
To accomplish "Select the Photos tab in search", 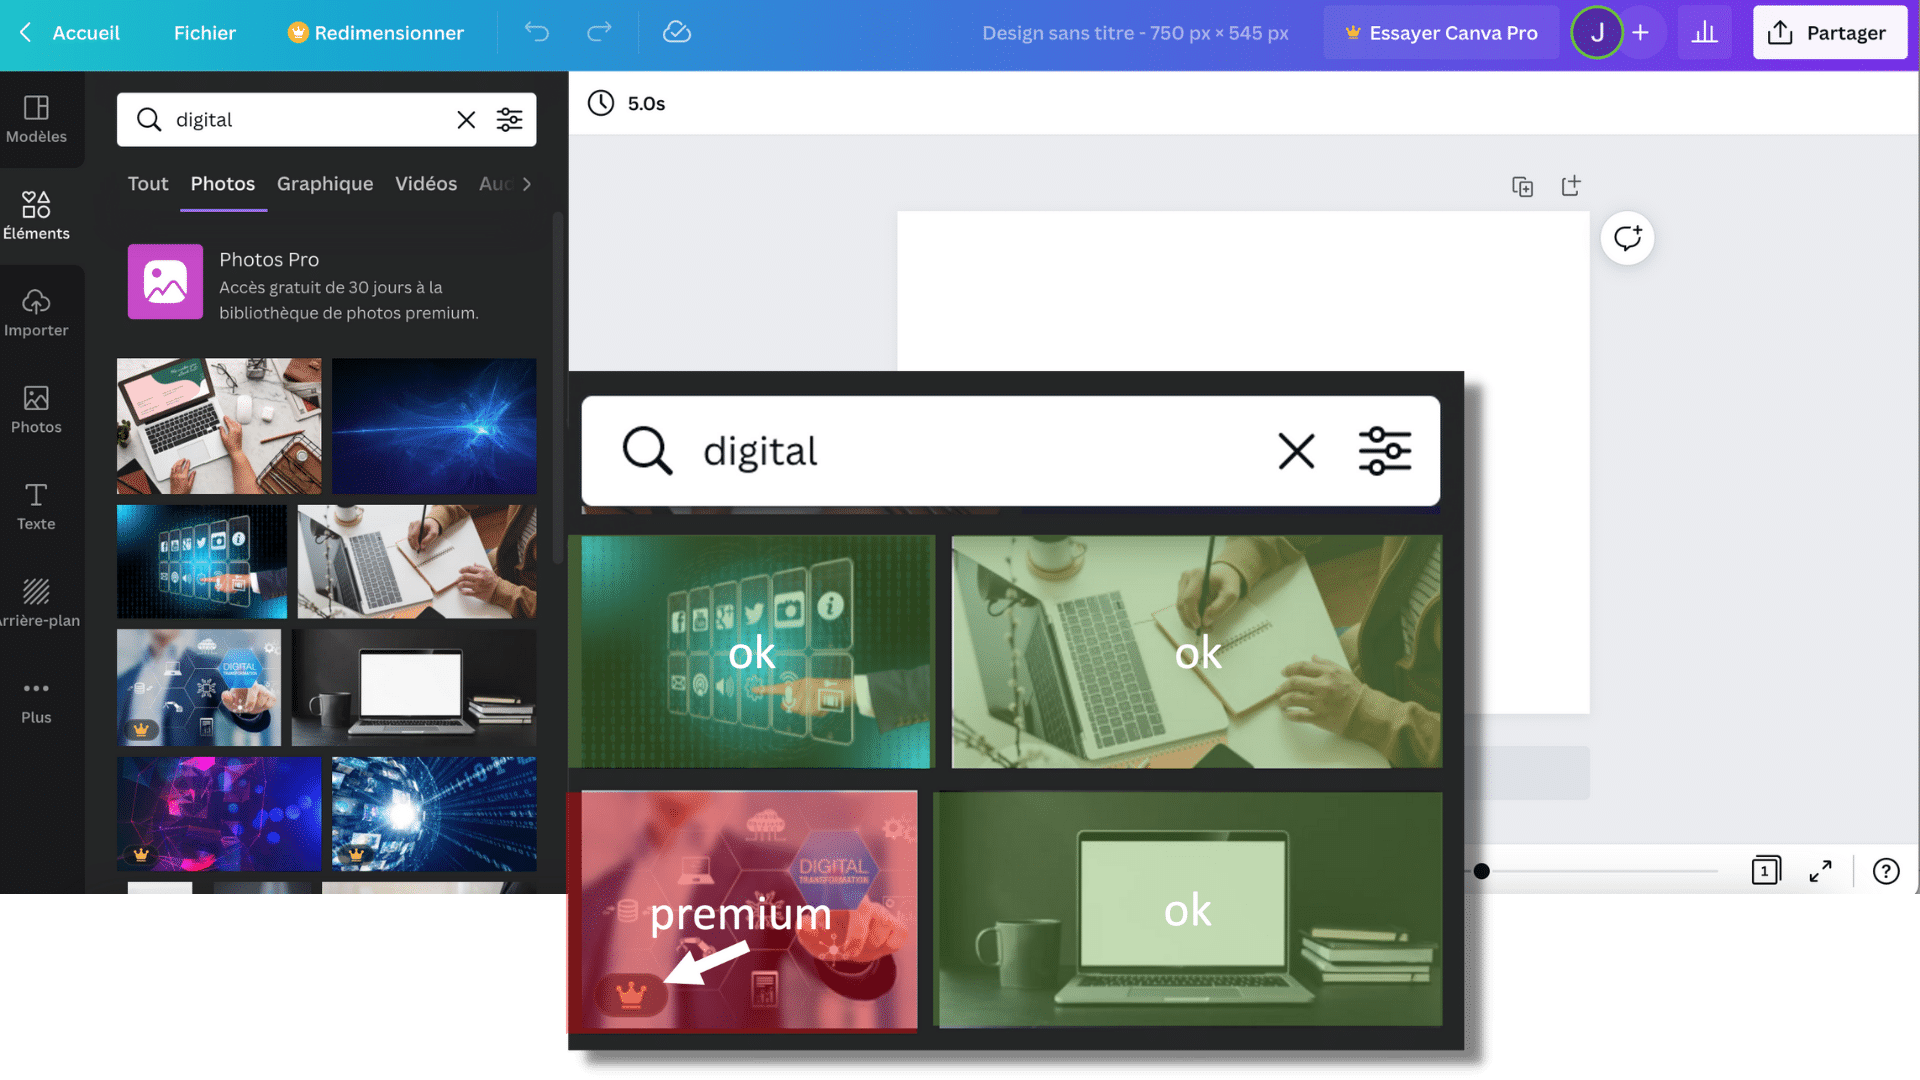I will pyautogui.click(x=222, y=183).
